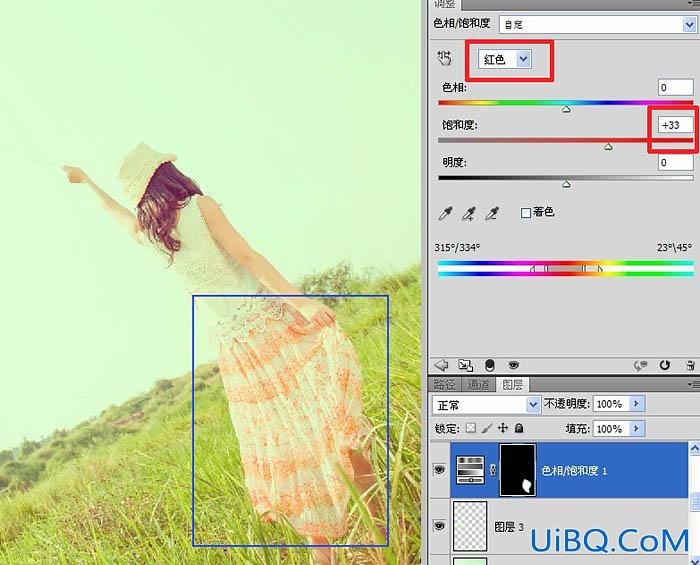Screen dimensions: 700x565
Task: Click the 饱和度 saturation slider handle
Action: click(x=608, y=146)
